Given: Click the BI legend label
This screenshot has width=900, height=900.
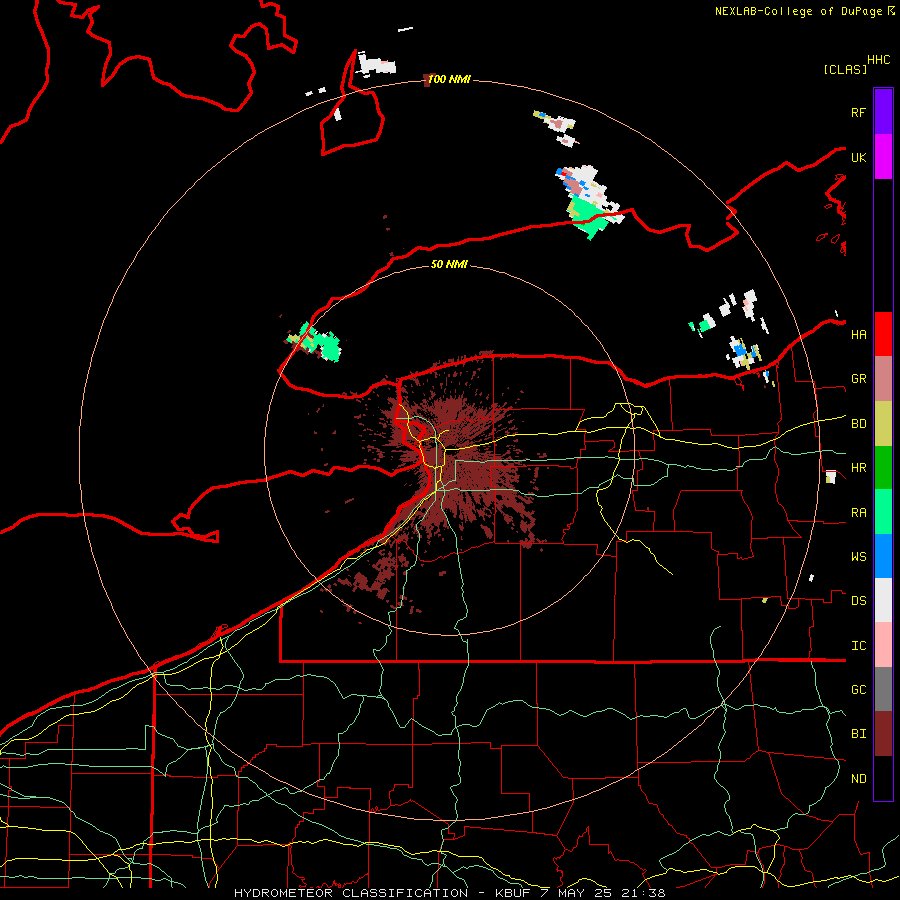Looking at the screenshot, I should click(x=858, y=734).
